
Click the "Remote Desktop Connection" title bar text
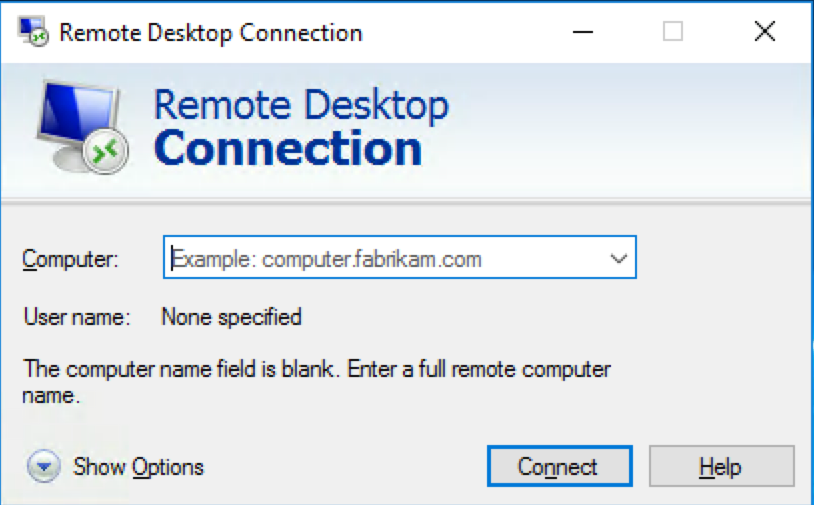(210, 32)
